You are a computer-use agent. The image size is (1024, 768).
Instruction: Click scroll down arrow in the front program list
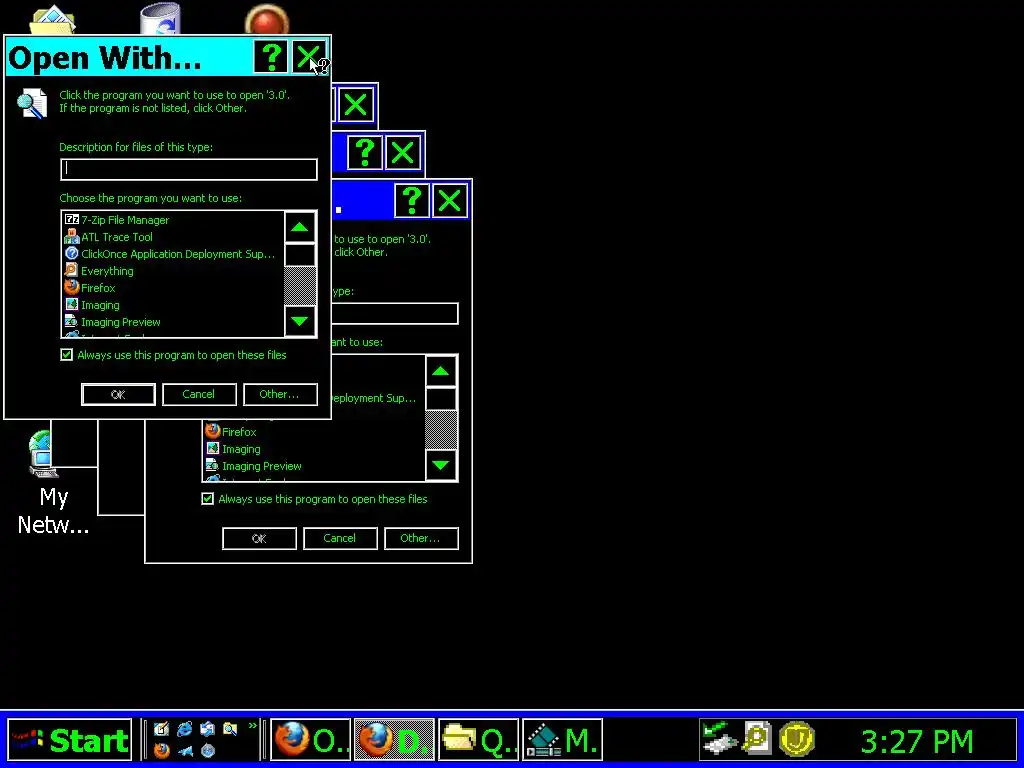(300, 321)
